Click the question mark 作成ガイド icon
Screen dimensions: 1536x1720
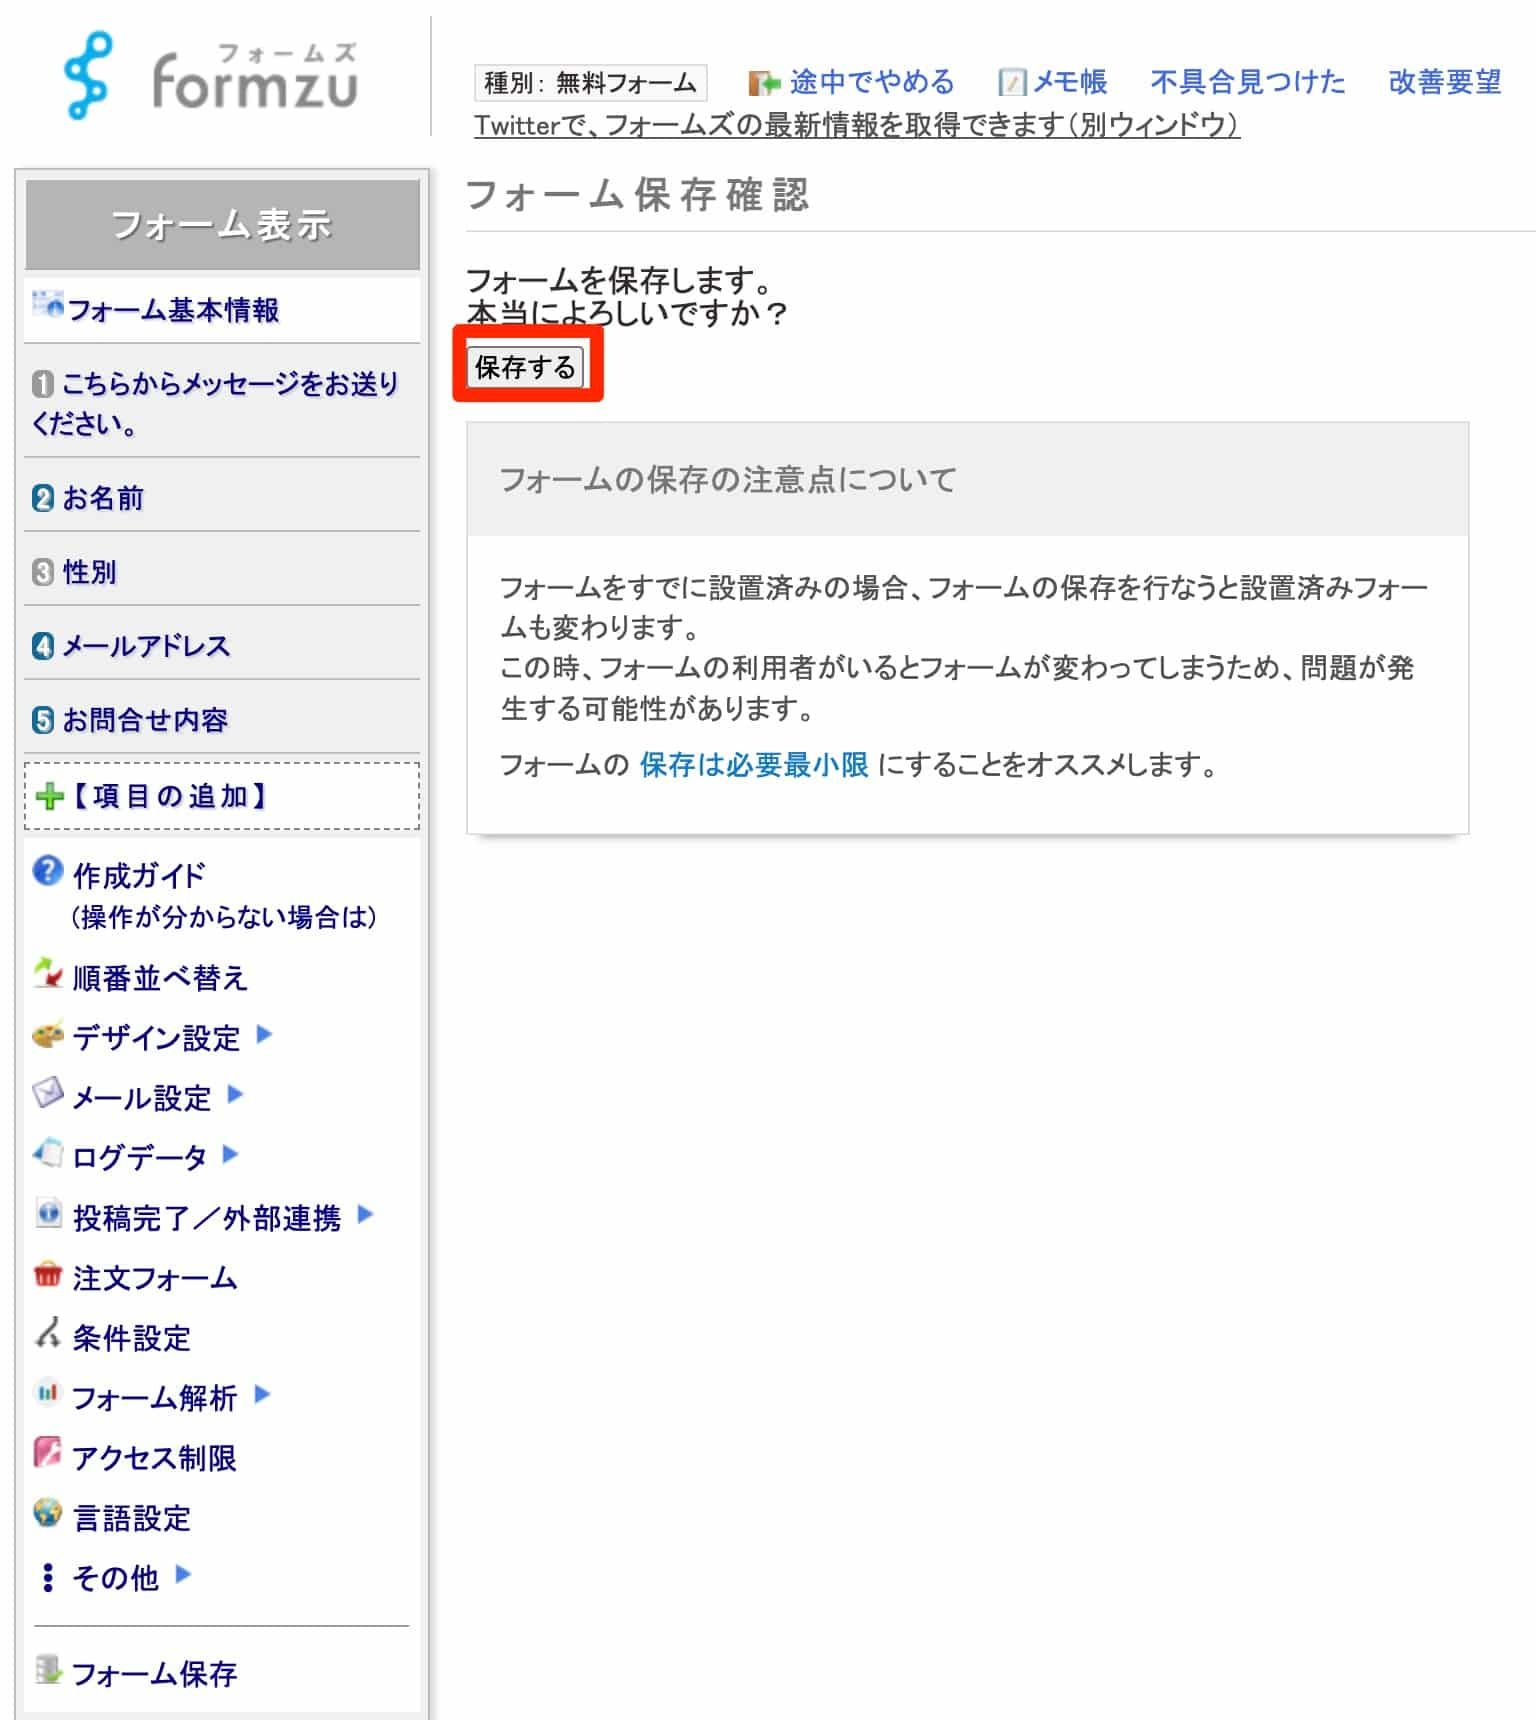[47, 871]
